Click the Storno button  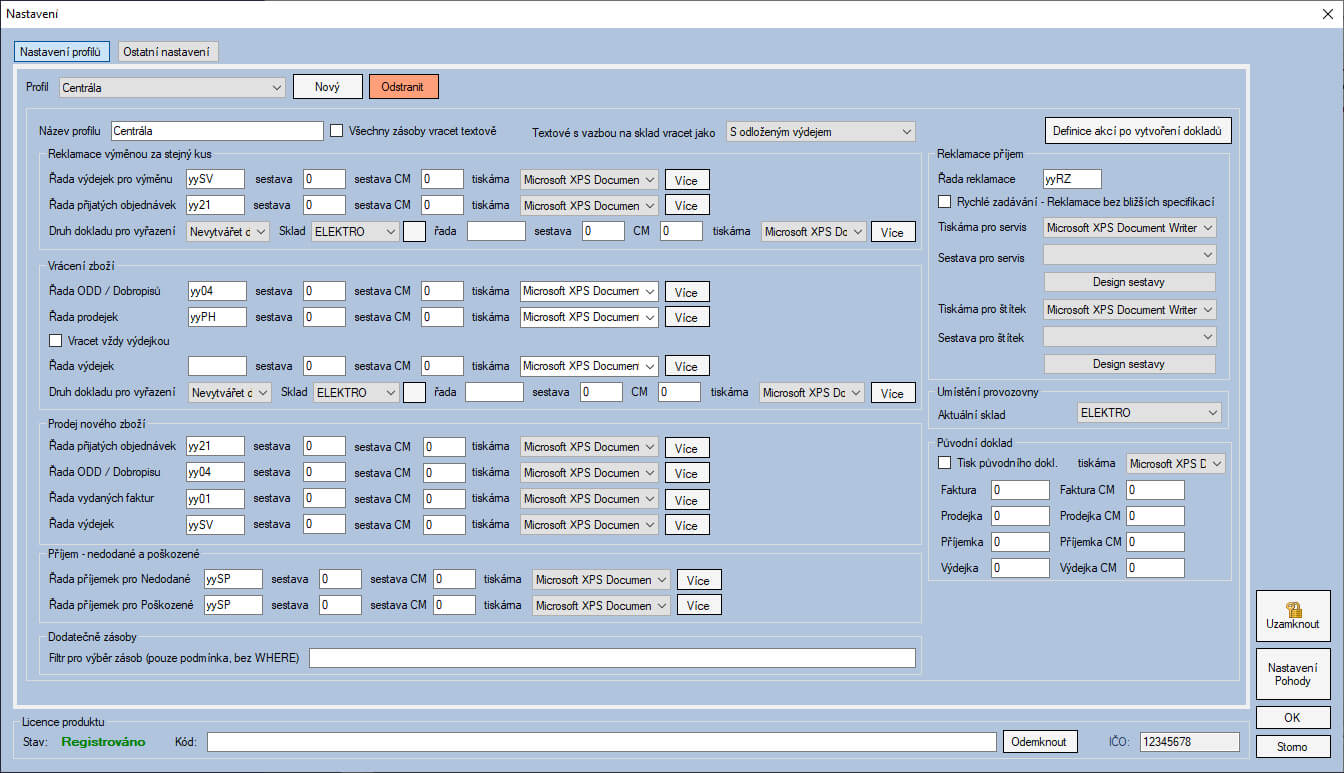point(1292,747)
